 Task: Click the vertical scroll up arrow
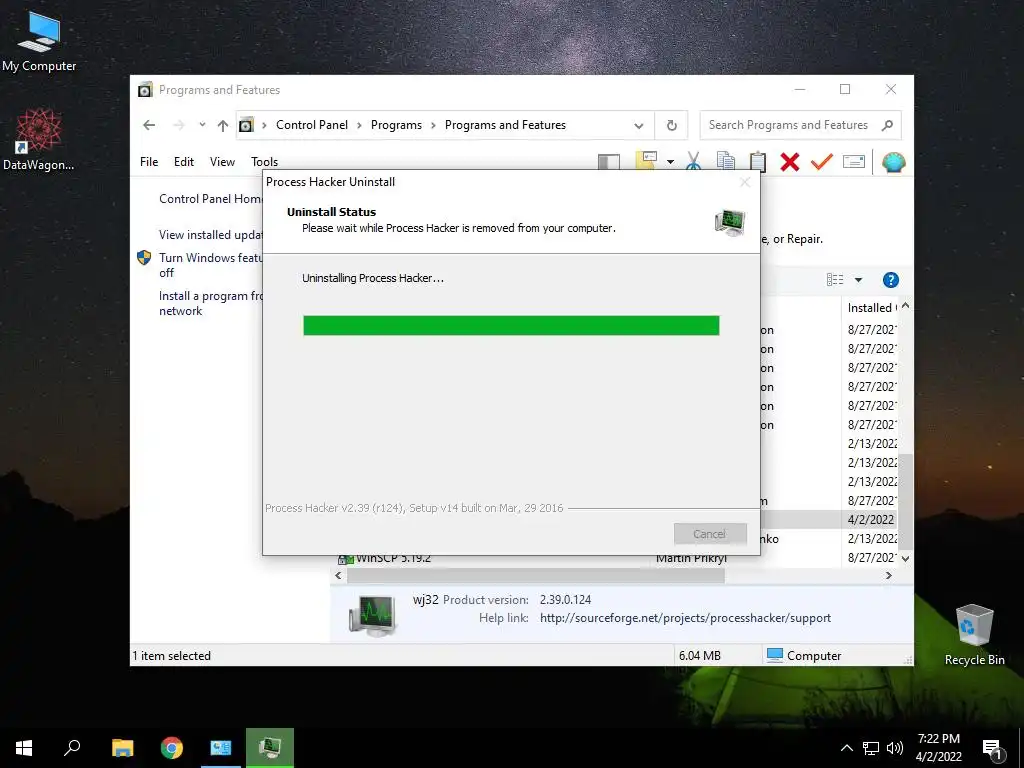tap(905, 306)
